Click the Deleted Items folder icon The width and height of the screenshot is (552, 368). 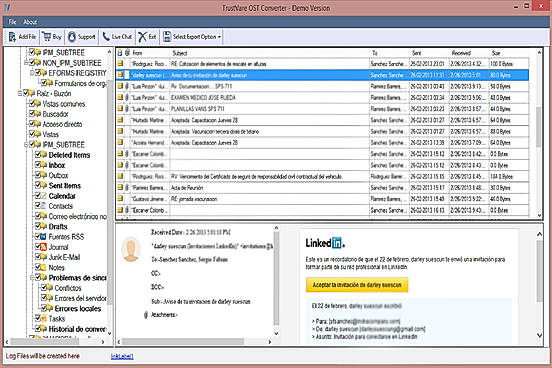pyautogui.click(x=44, y=155)
